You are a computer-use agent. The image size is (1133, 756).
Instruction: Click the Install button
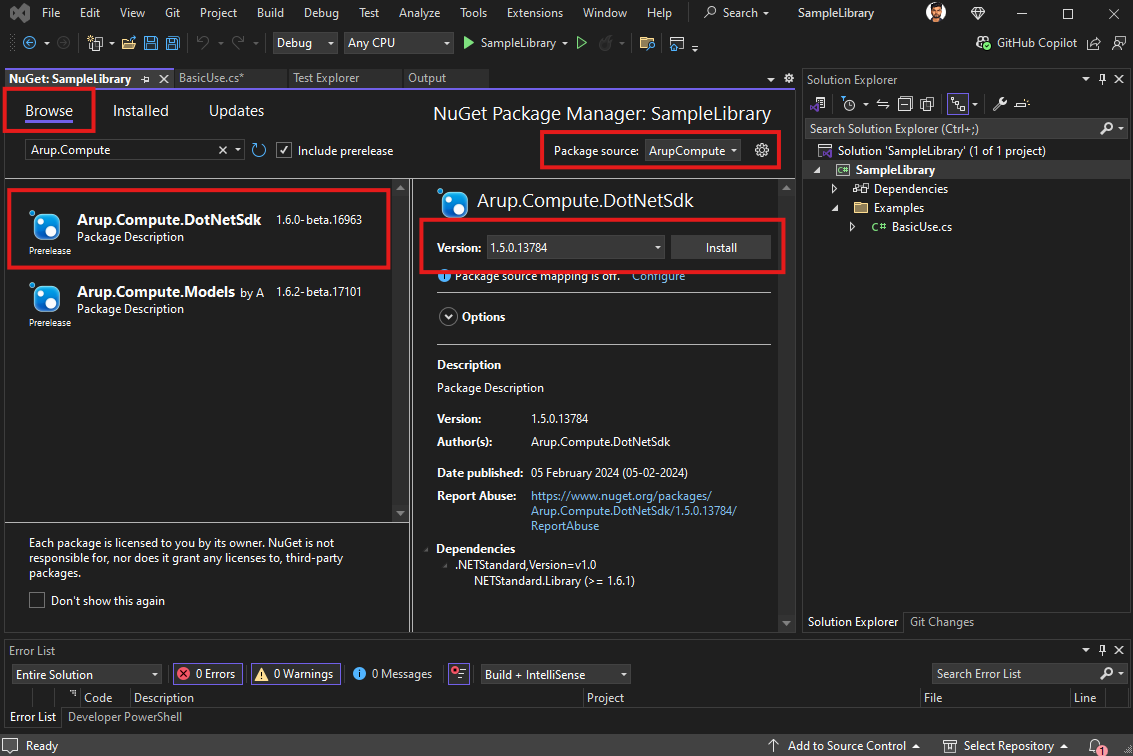(720, 248)
